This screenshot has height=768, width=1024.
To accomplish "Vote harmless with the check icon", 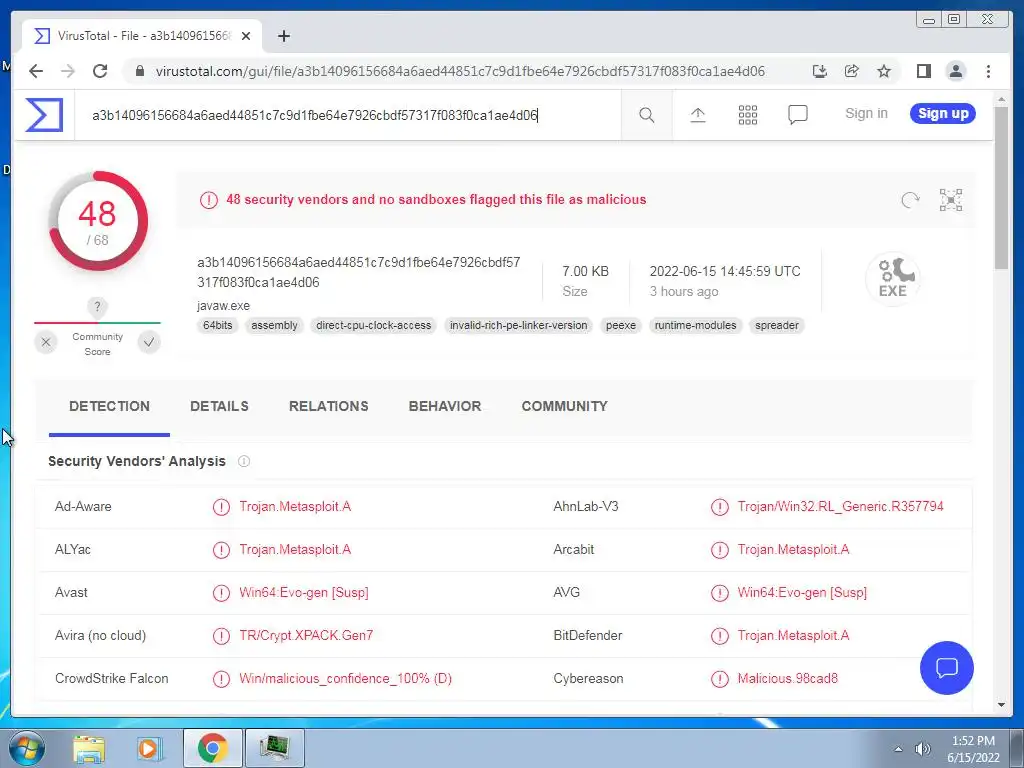I will point(149,342).
